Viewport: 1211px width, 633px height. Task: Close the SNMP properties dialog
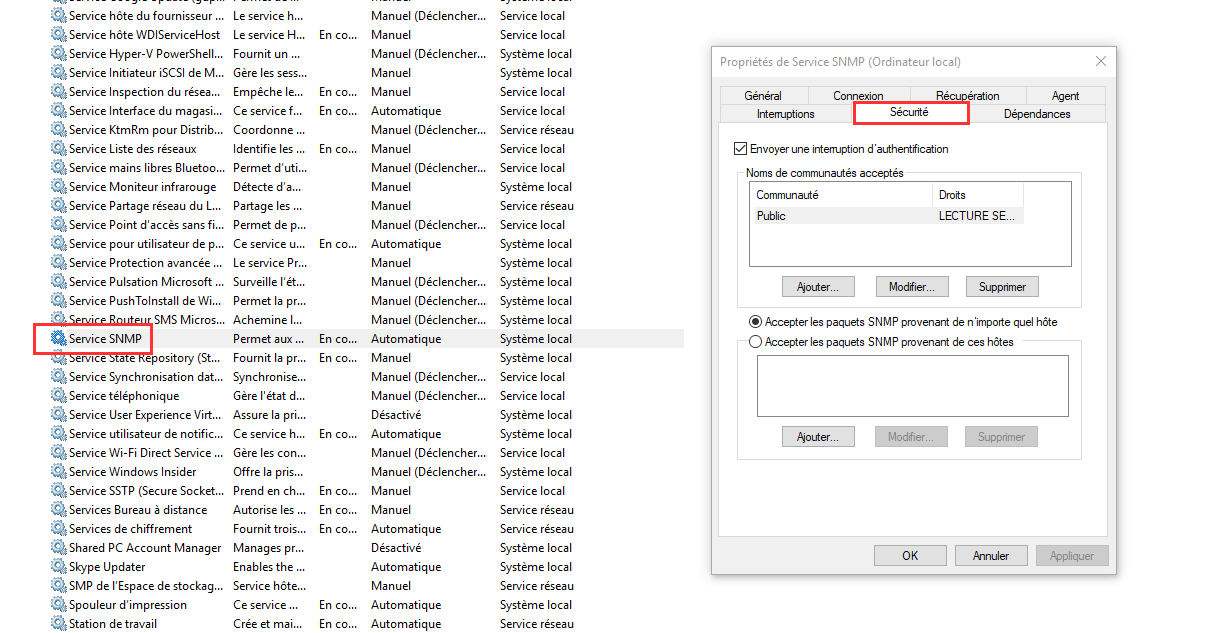pyautogui.click(x=1100, y=61)
